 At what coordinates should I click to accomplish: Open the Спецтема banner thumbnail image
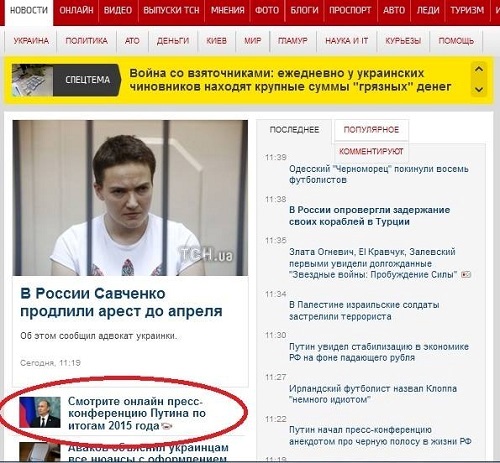coord(32,80)
